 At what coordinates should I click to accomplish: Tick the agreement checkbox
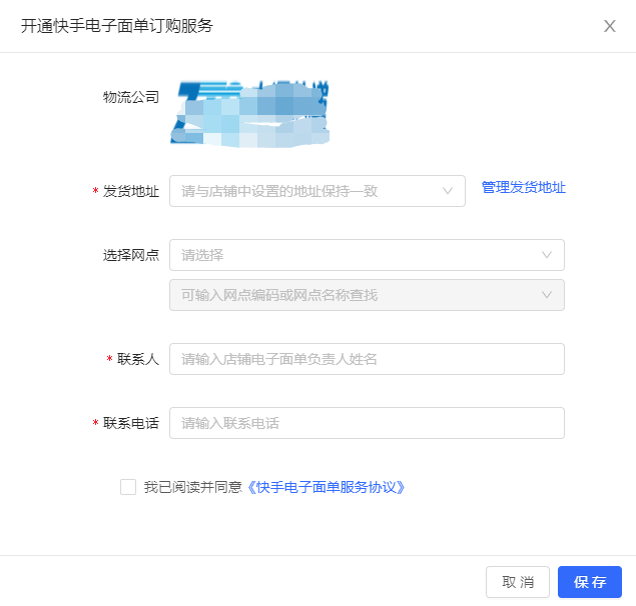128,487
